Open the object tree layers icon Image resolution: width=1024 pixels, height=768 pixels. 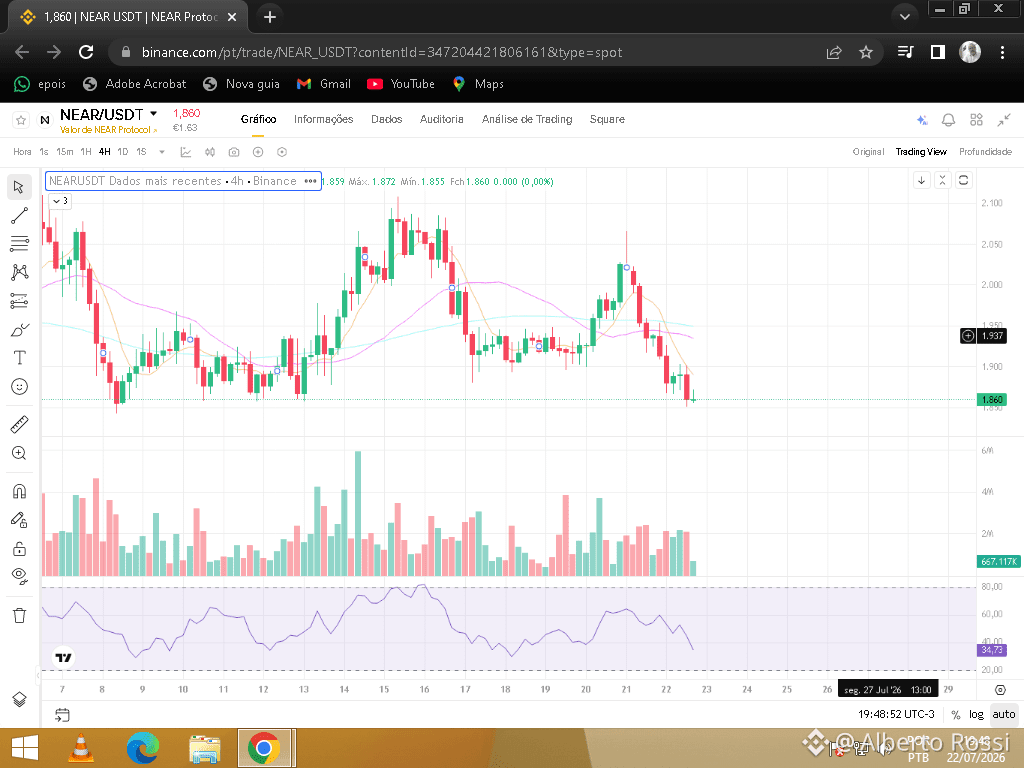(x=19, y=699)
